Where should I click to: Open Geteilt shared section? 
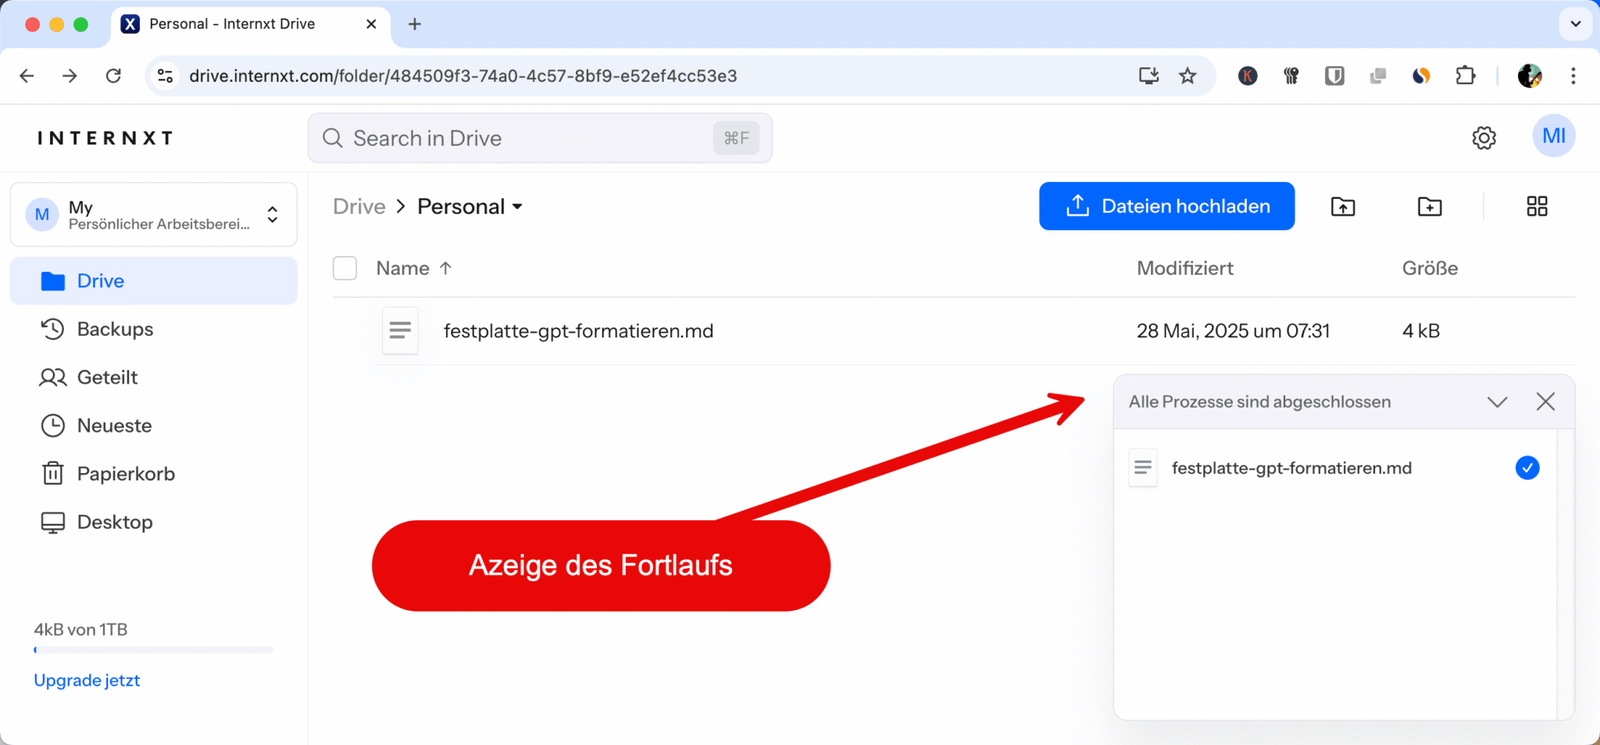(x=154, y=377)
